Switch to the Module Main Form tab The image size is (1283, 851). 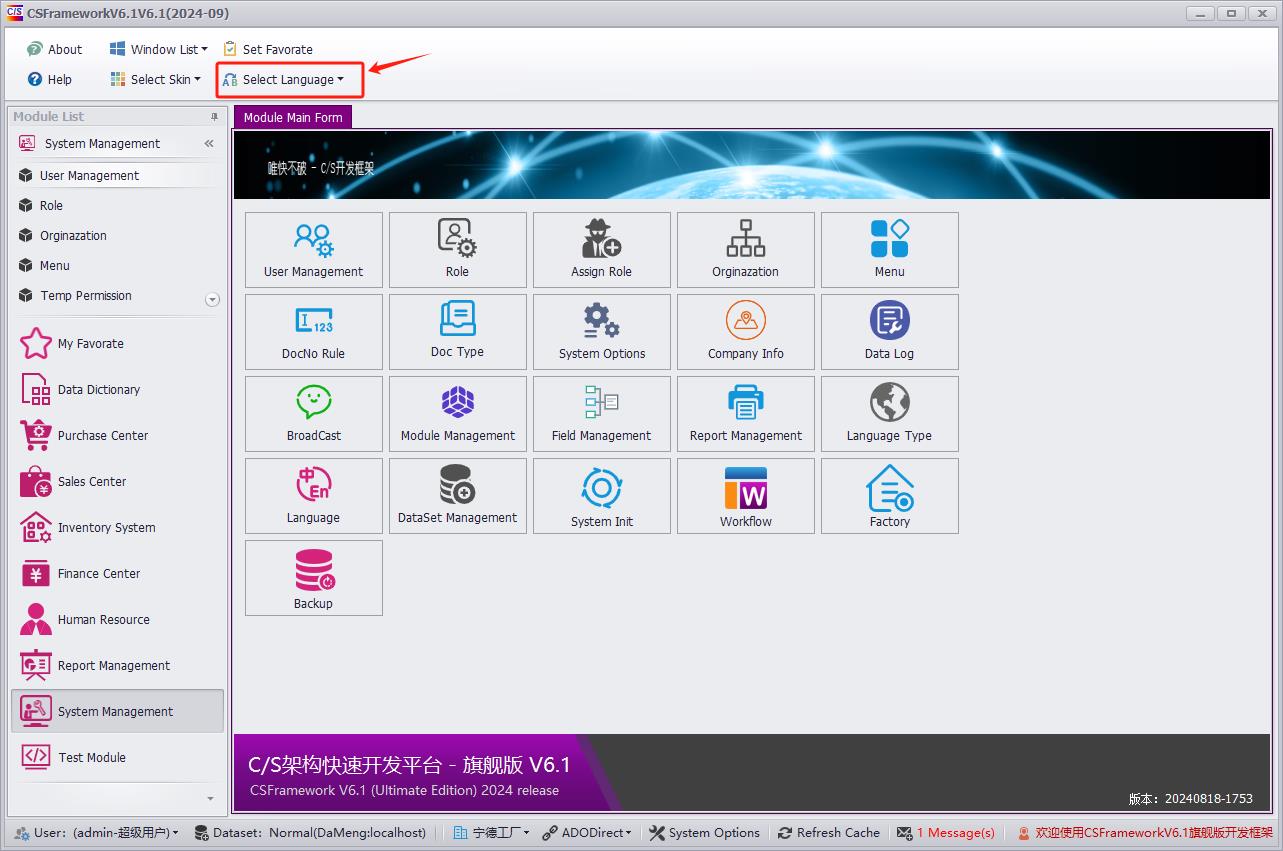click(292, 118)
